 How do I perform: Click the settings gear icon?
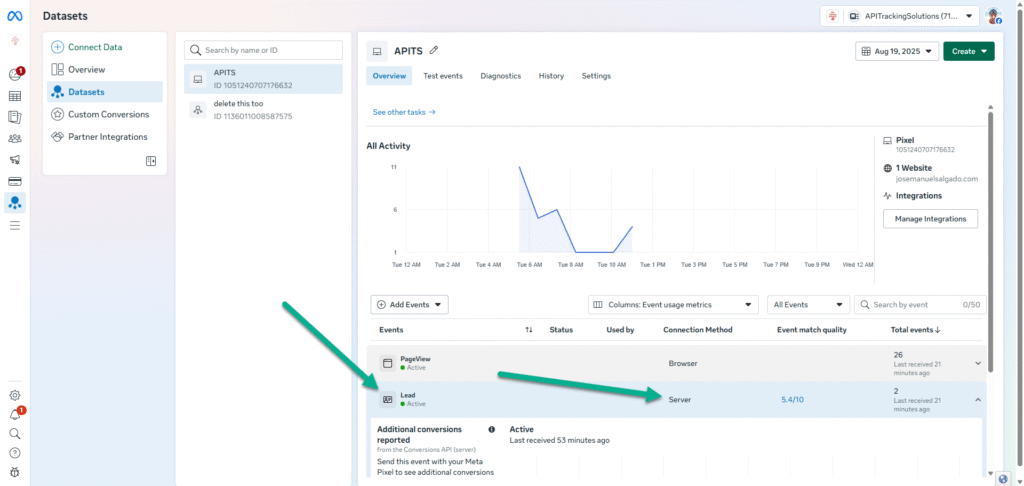[15, 395]
